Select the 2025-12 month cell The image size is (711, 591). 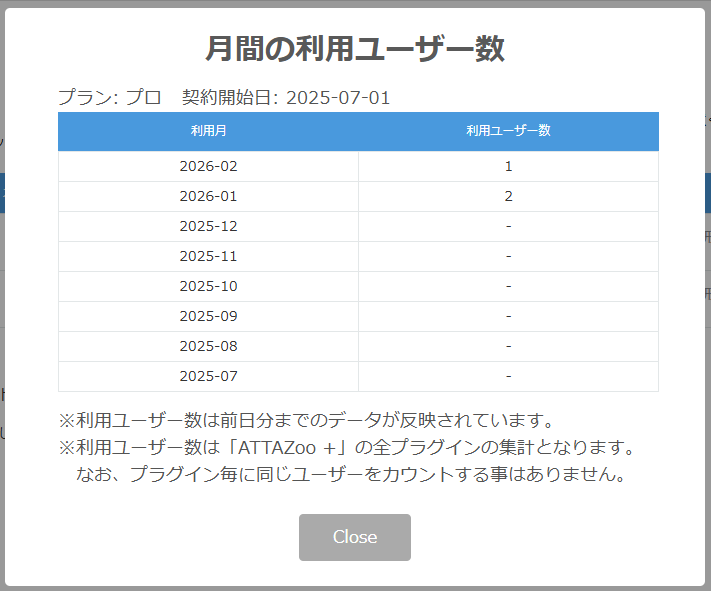point(208,226)
